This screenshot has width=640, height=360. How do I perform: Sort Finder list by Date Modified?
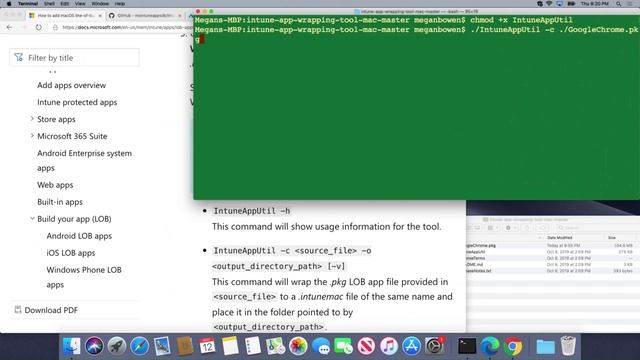coord(559,238)
